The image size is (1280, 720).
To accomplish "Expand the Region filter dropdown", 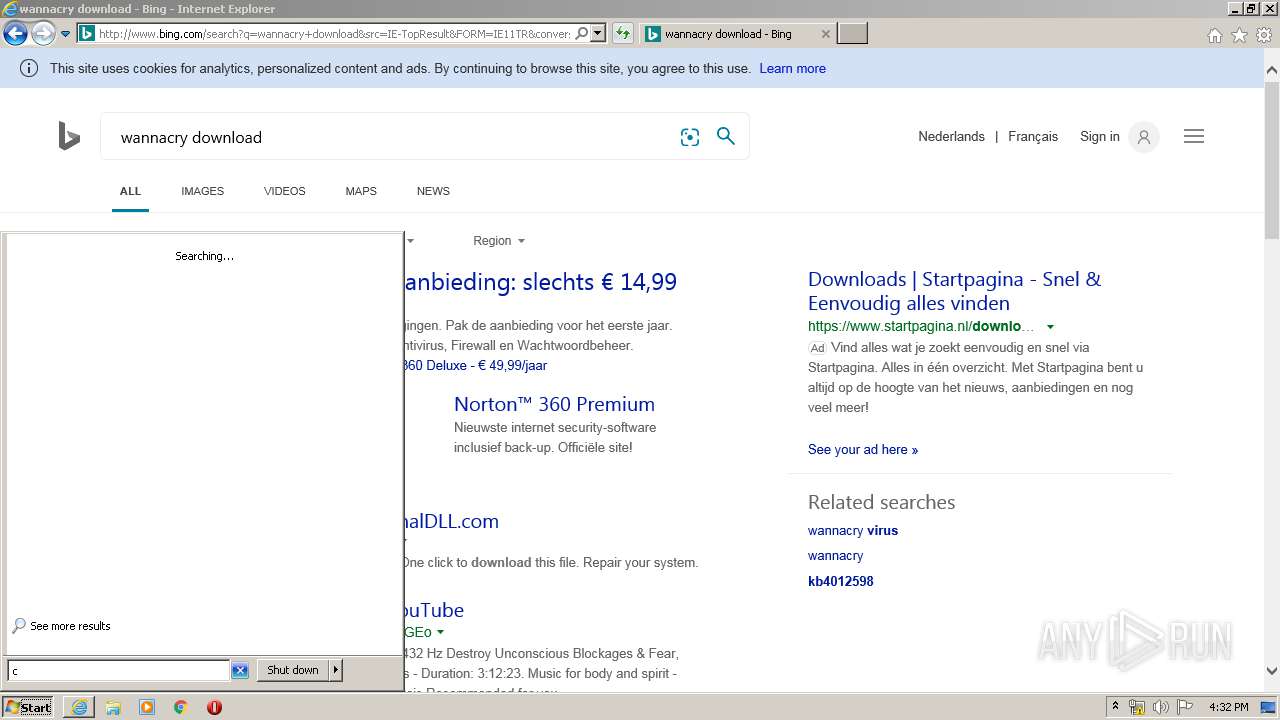I will tap(499, 241).
